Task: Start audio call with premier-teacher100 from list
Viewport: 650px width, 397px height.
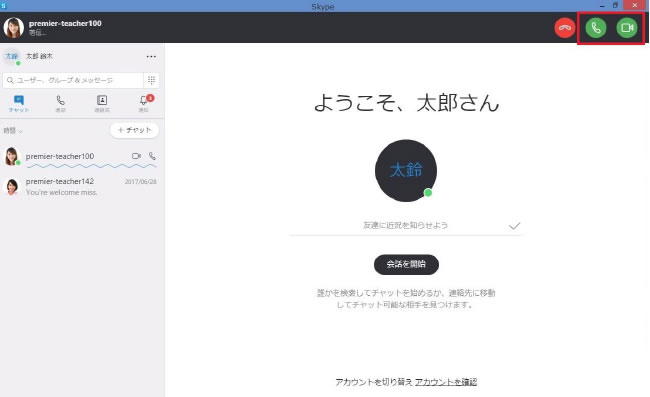Action: click(152, 156)
